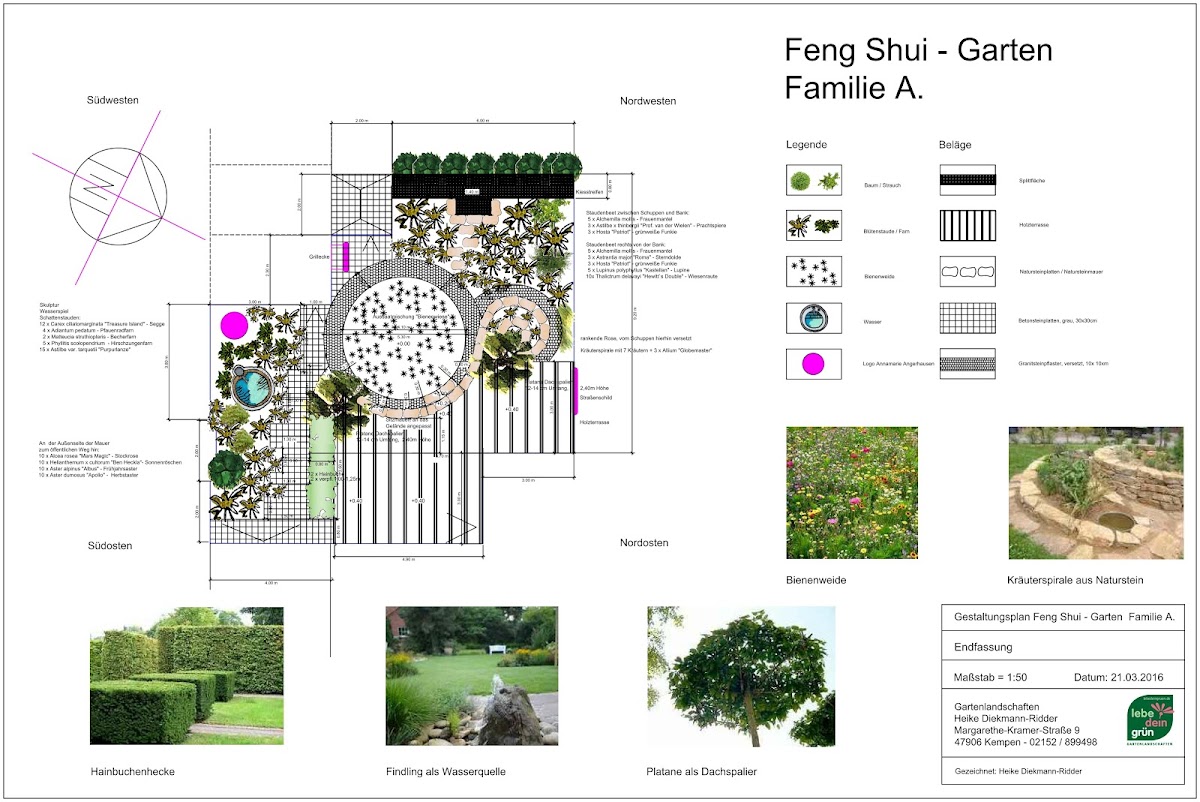
Task: Click the lebe dein grün logo
Action: click(1149, 721)
